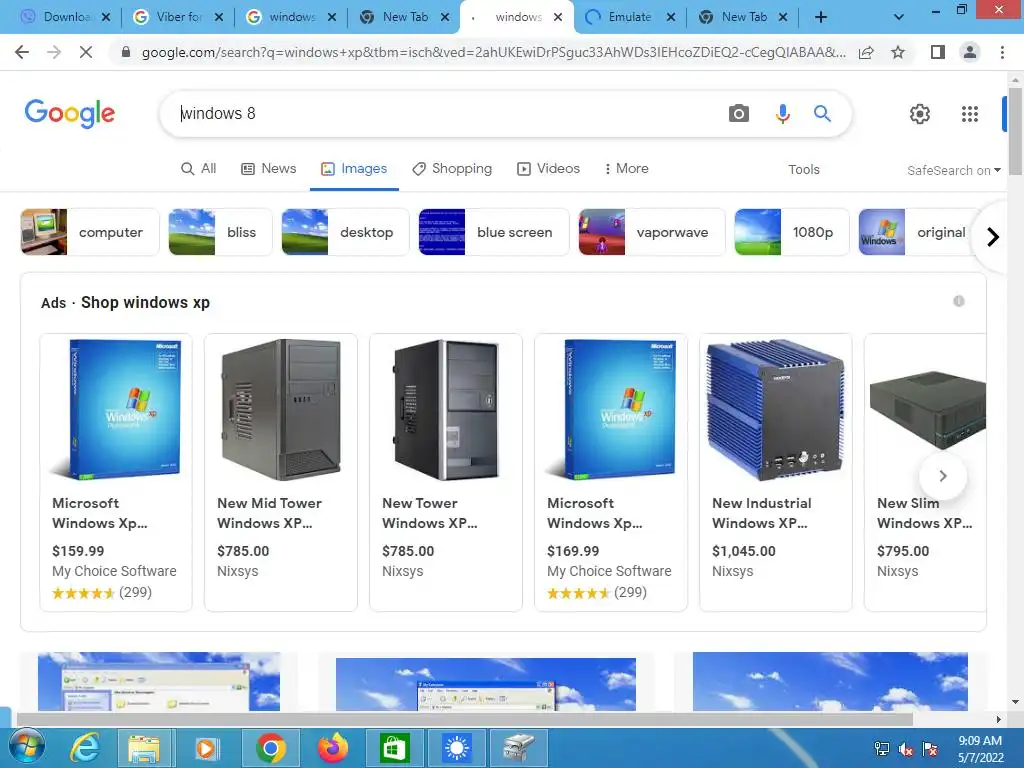Select the Images tab

point(354,168)
